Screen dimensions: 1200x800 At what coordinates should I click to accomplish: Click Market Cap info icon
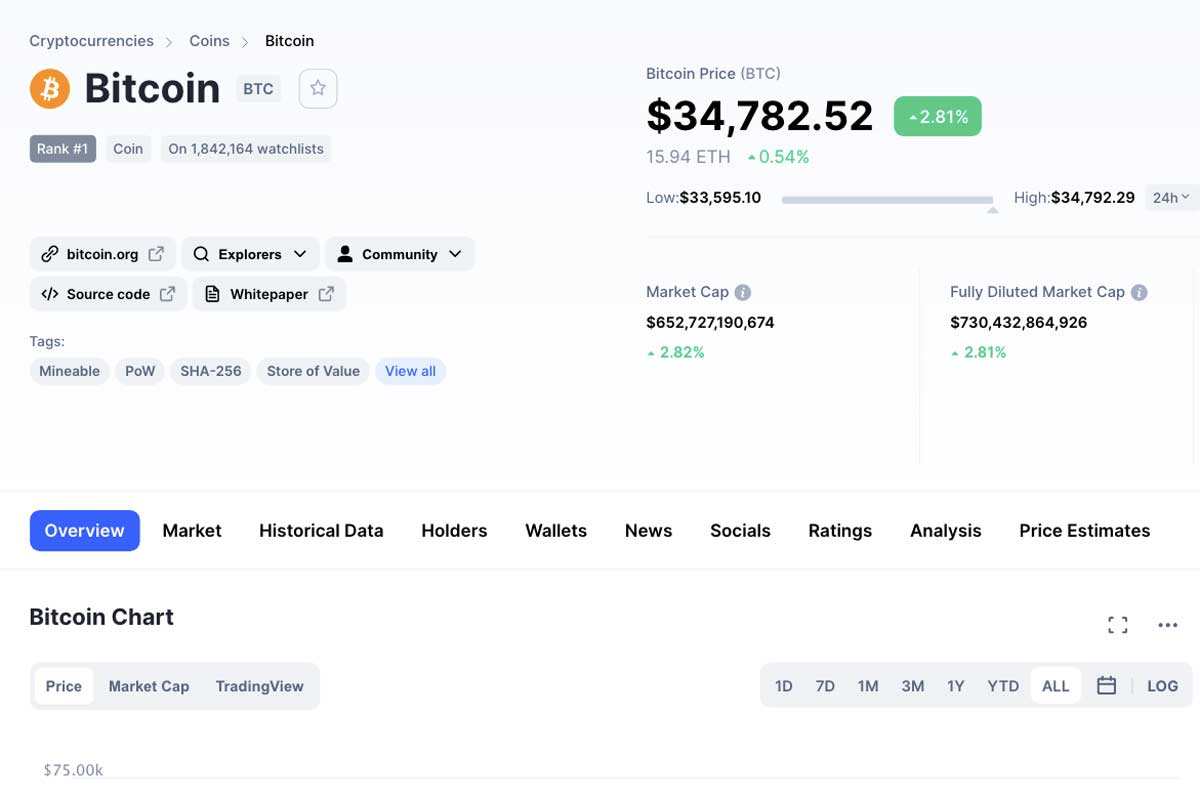click(x=743, y=292)
